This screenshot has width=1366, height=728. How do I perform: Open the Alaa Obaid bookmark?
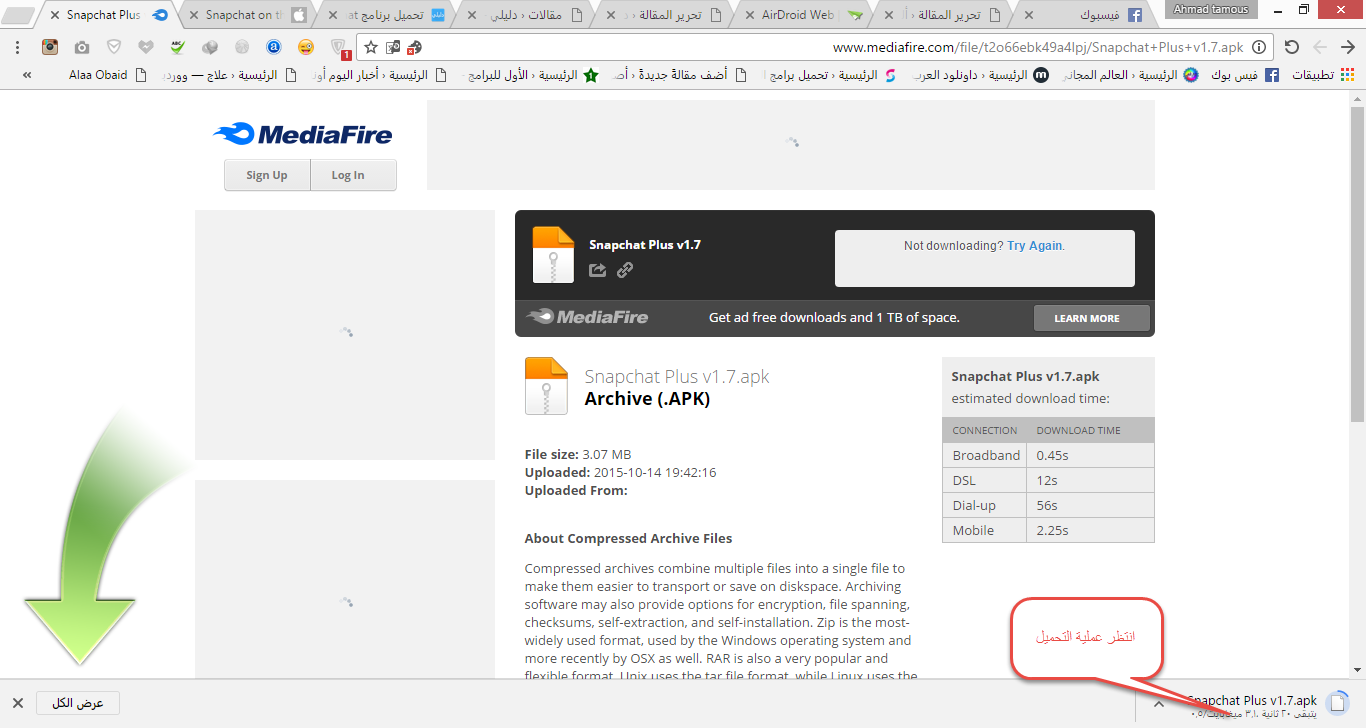(108, 75)
